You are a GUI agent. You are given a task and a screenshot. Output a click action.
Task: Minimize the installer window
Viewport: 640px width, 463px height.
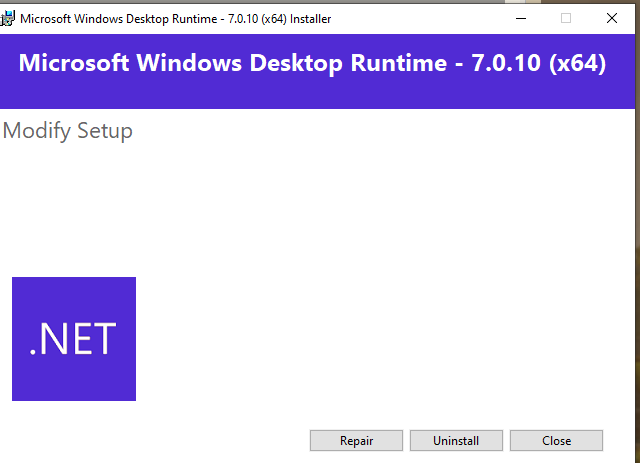[521, 18]
